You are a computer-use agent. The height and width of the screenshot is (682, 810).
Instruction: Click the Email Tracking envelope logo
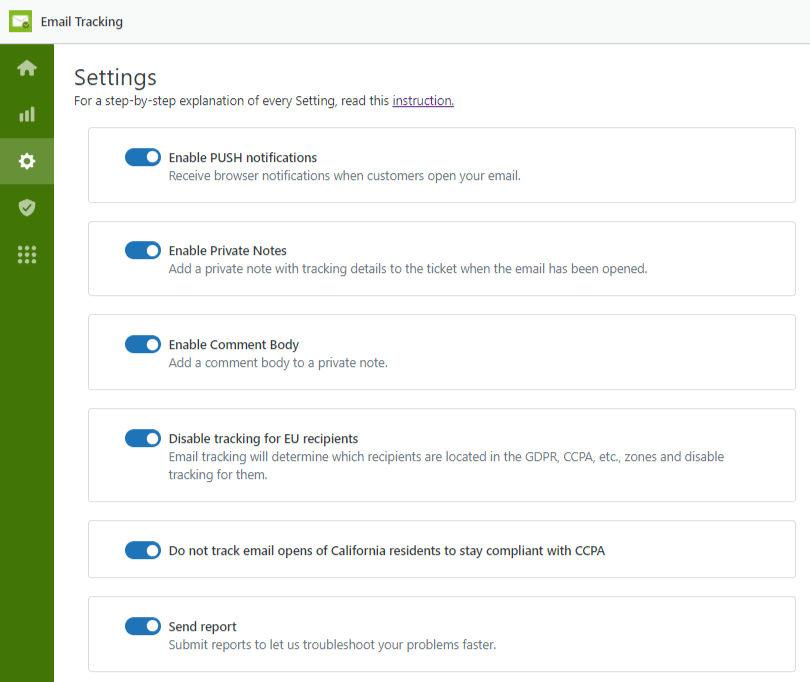pyautogui.click(x=21, y=21)
